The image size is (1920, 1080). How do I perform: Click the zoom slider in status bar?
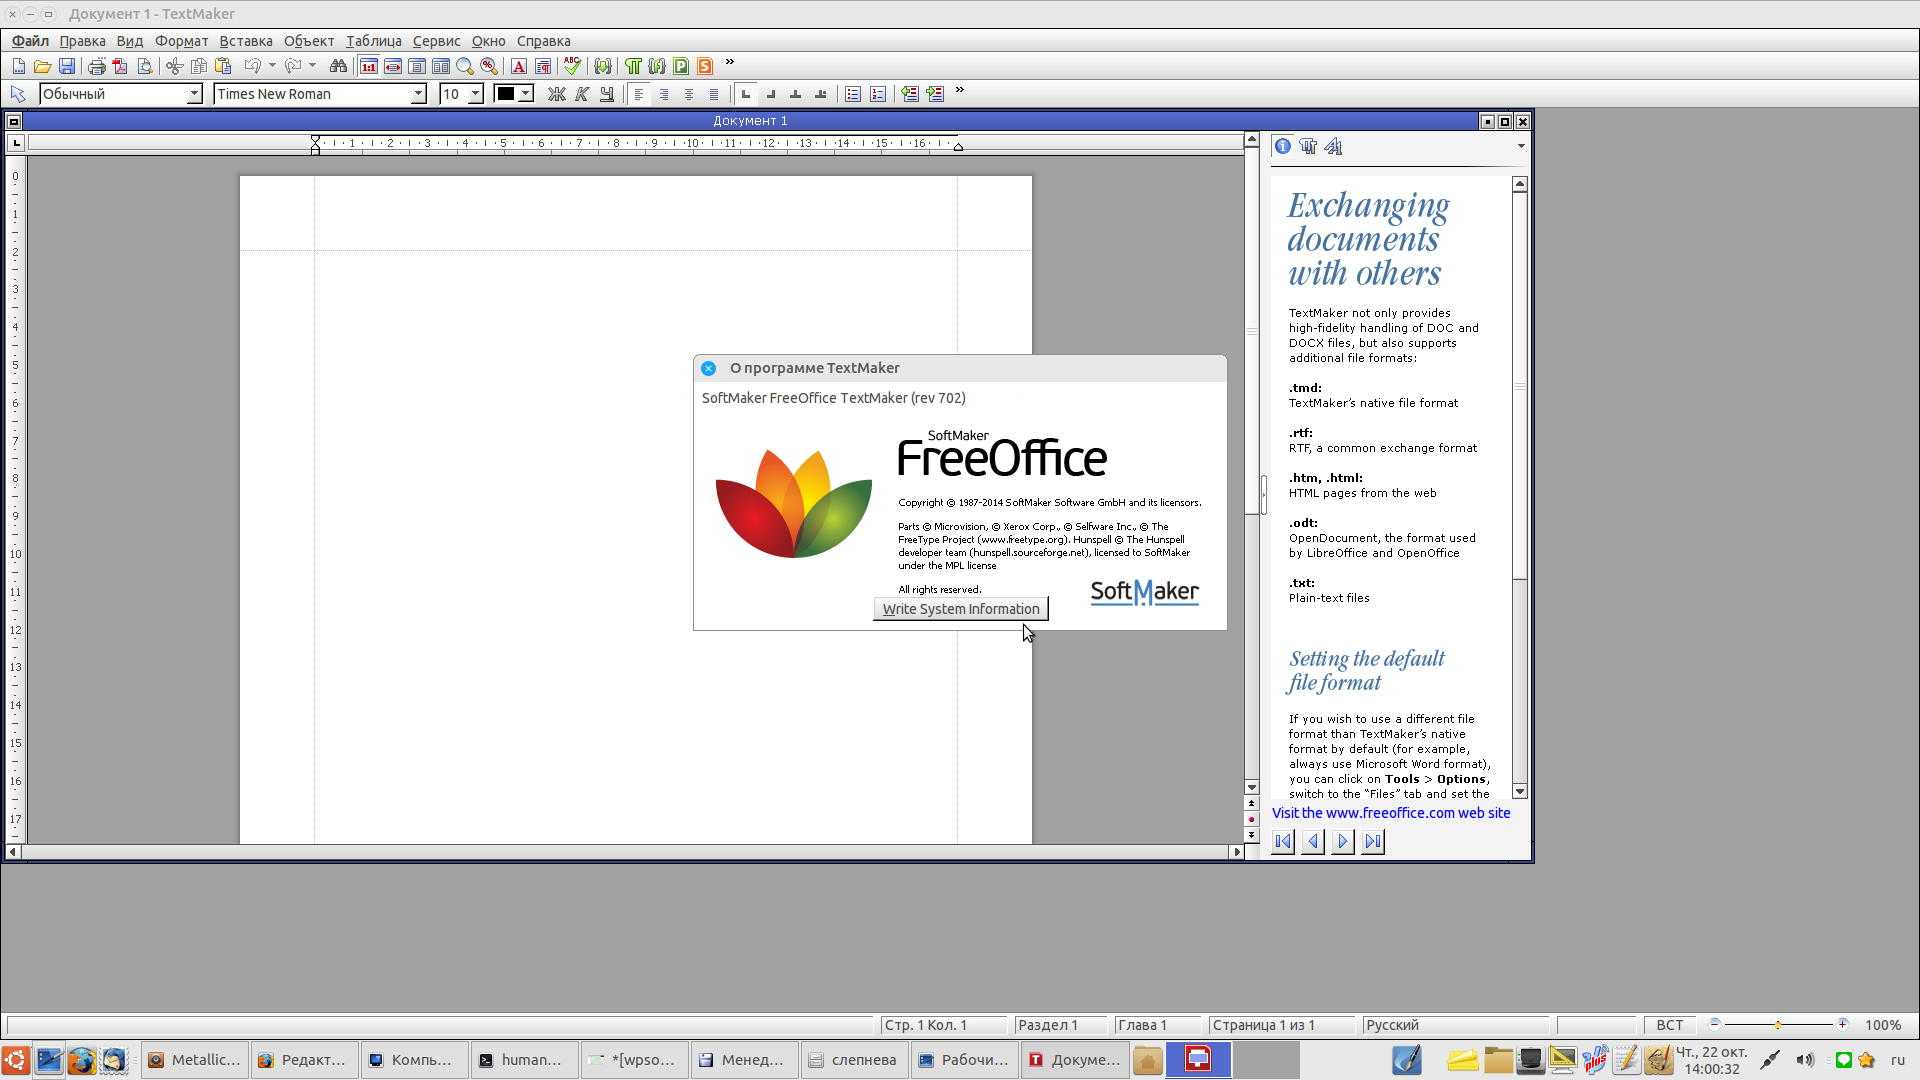click(1778, 1025)
